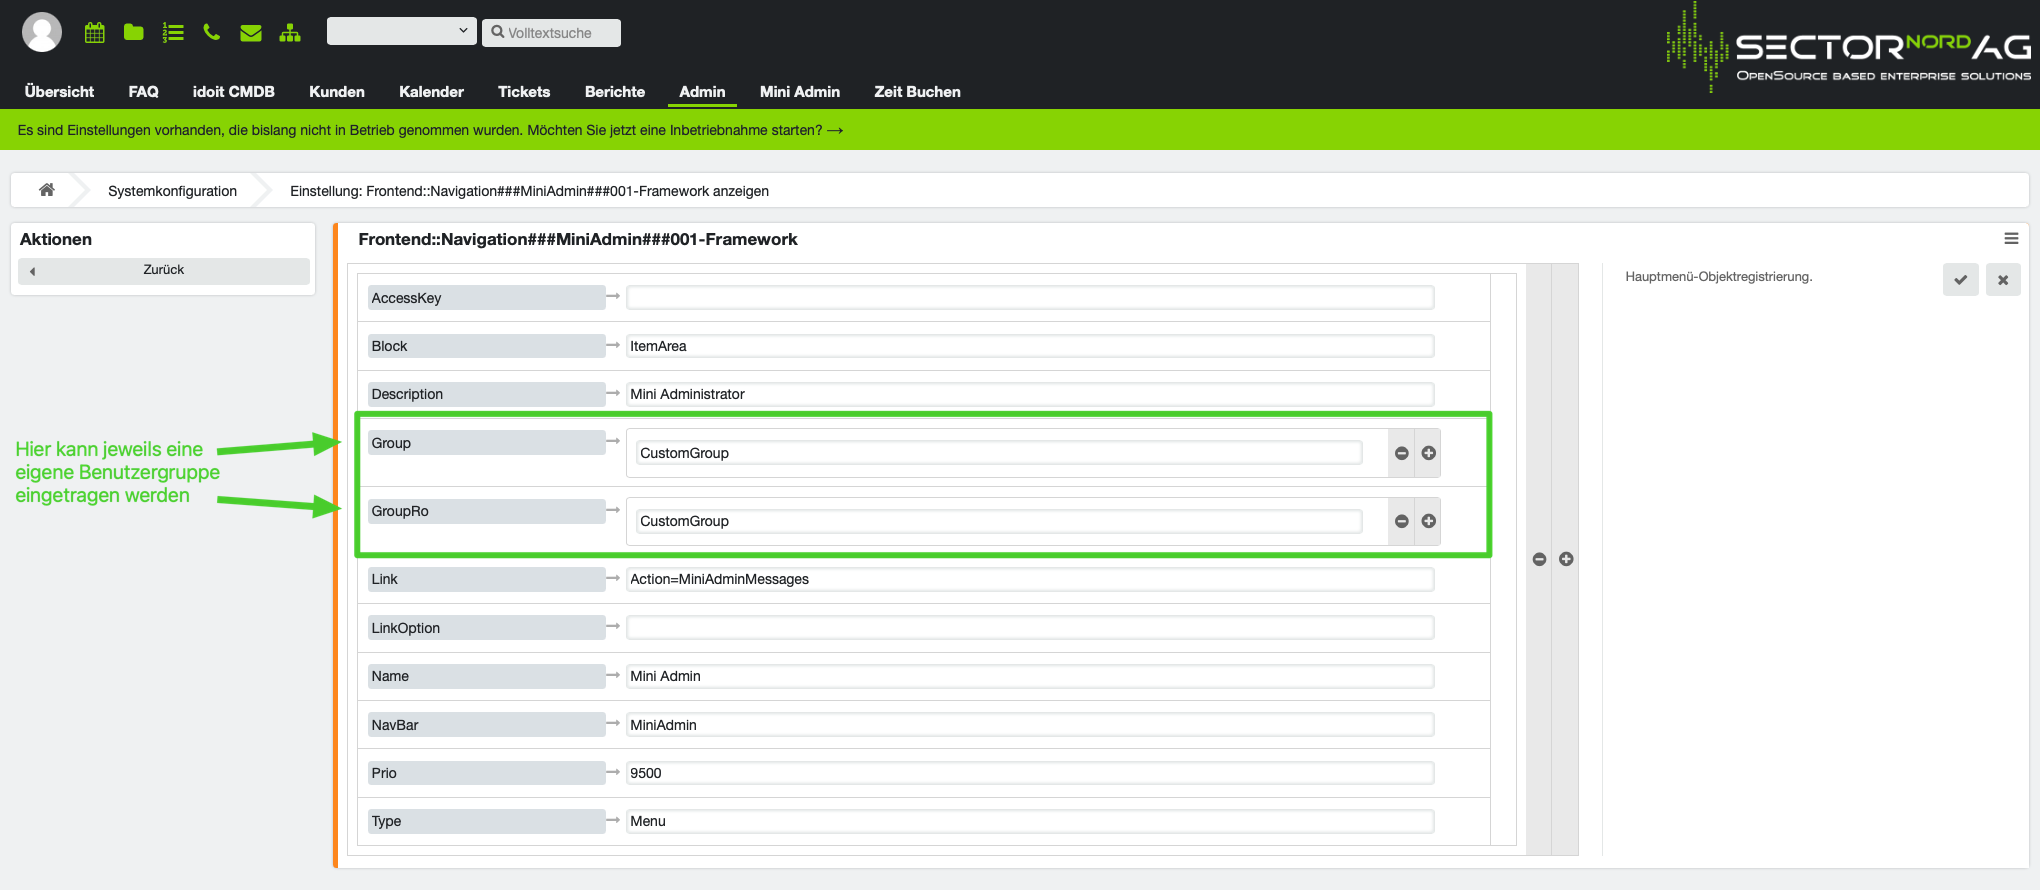Click the email envelope icon
The width and height of the screenshot is (2040, 890).
click(251, 33)
